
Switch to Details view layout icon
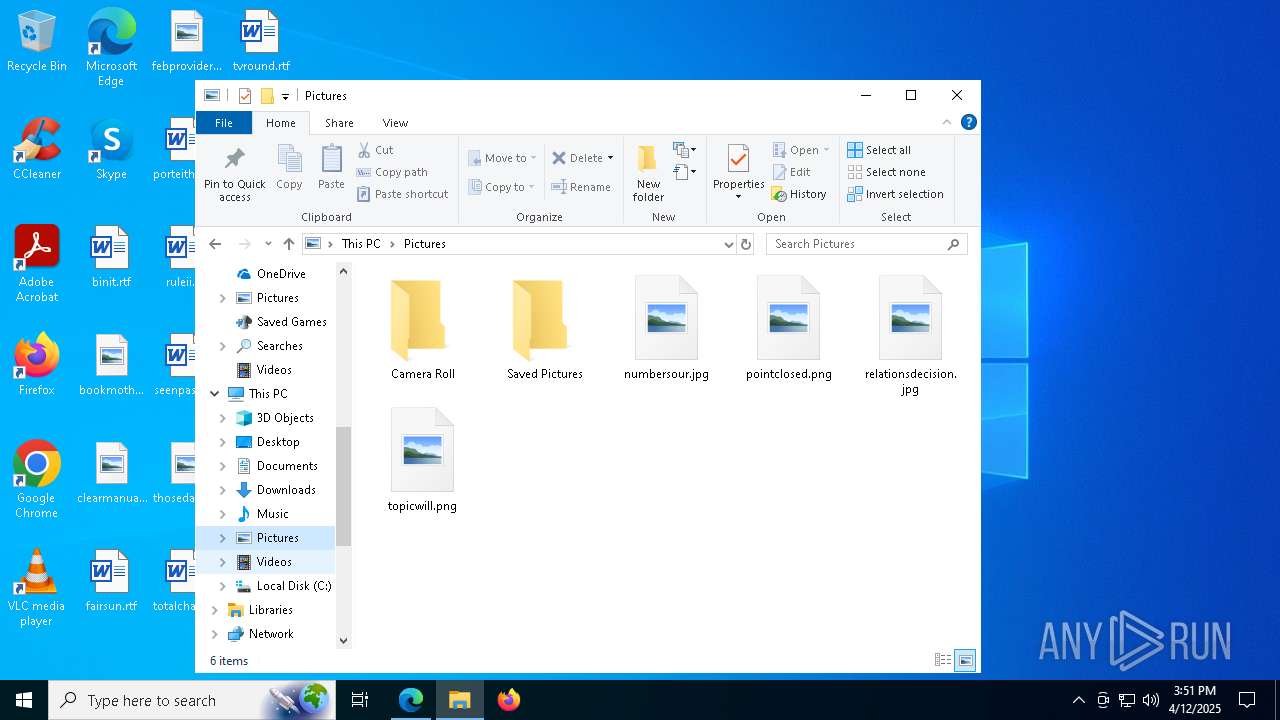(942, 660)
